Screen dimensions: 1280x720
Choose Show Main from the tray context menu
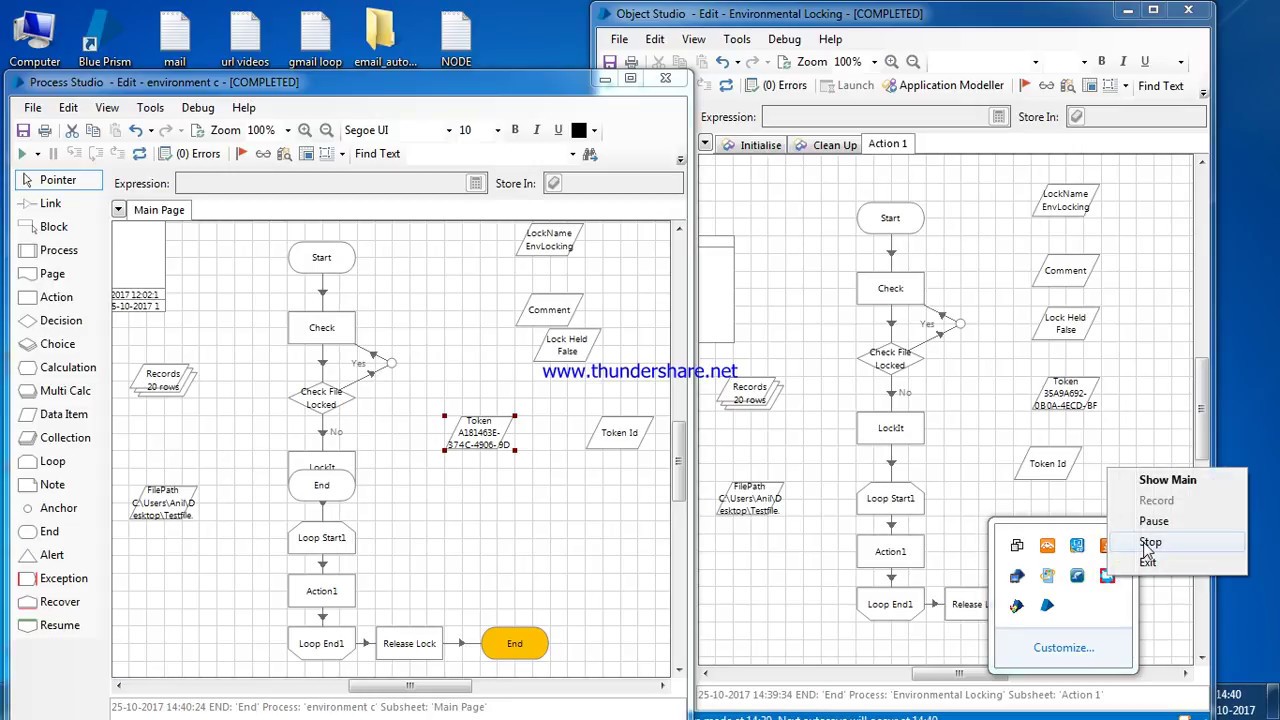[1167, 480]
